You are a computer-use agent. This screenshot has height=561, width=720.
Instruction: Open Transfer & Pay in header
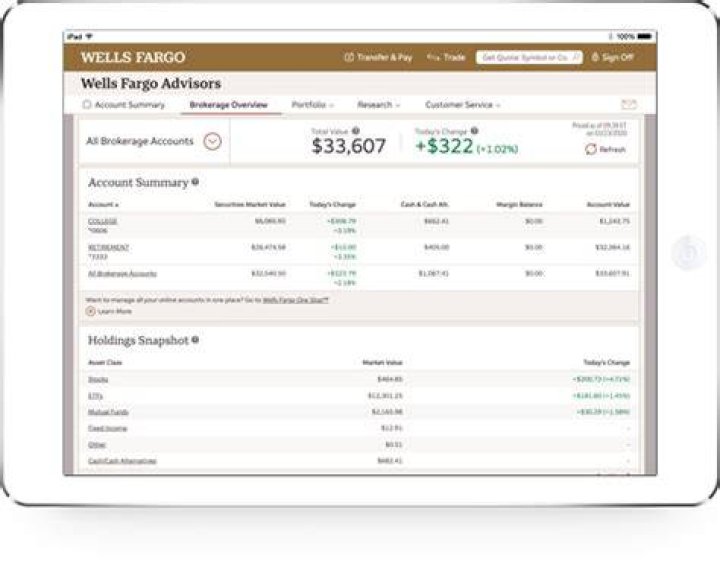click(x=378, y=57)
